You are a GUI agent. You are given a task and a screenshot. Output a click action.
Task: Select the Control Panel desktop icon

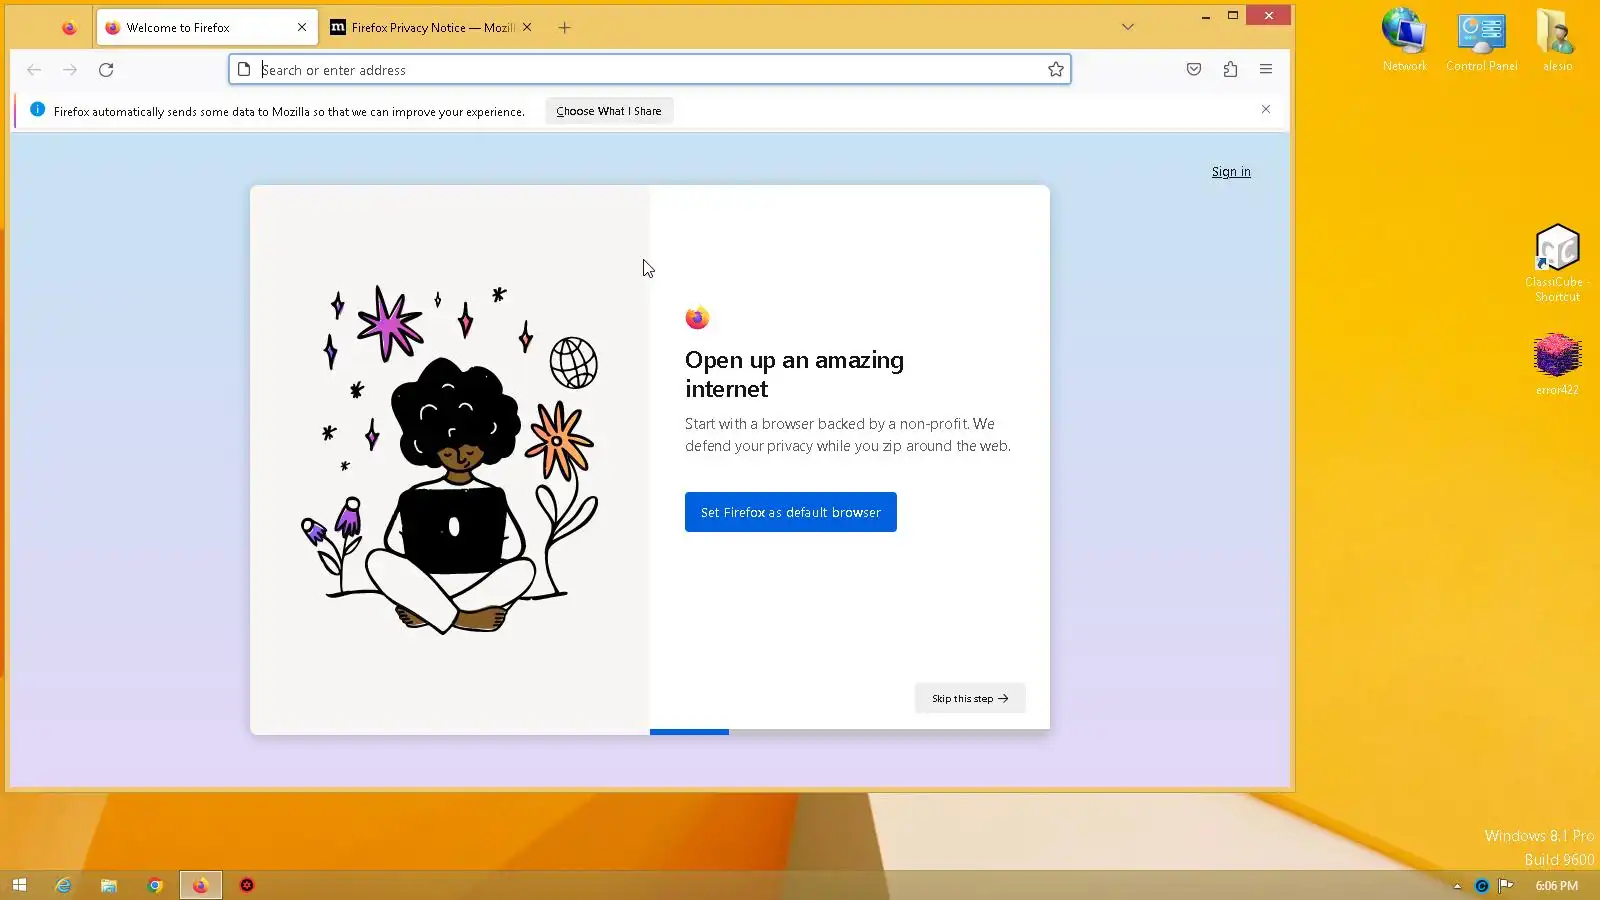(1482, 40)
